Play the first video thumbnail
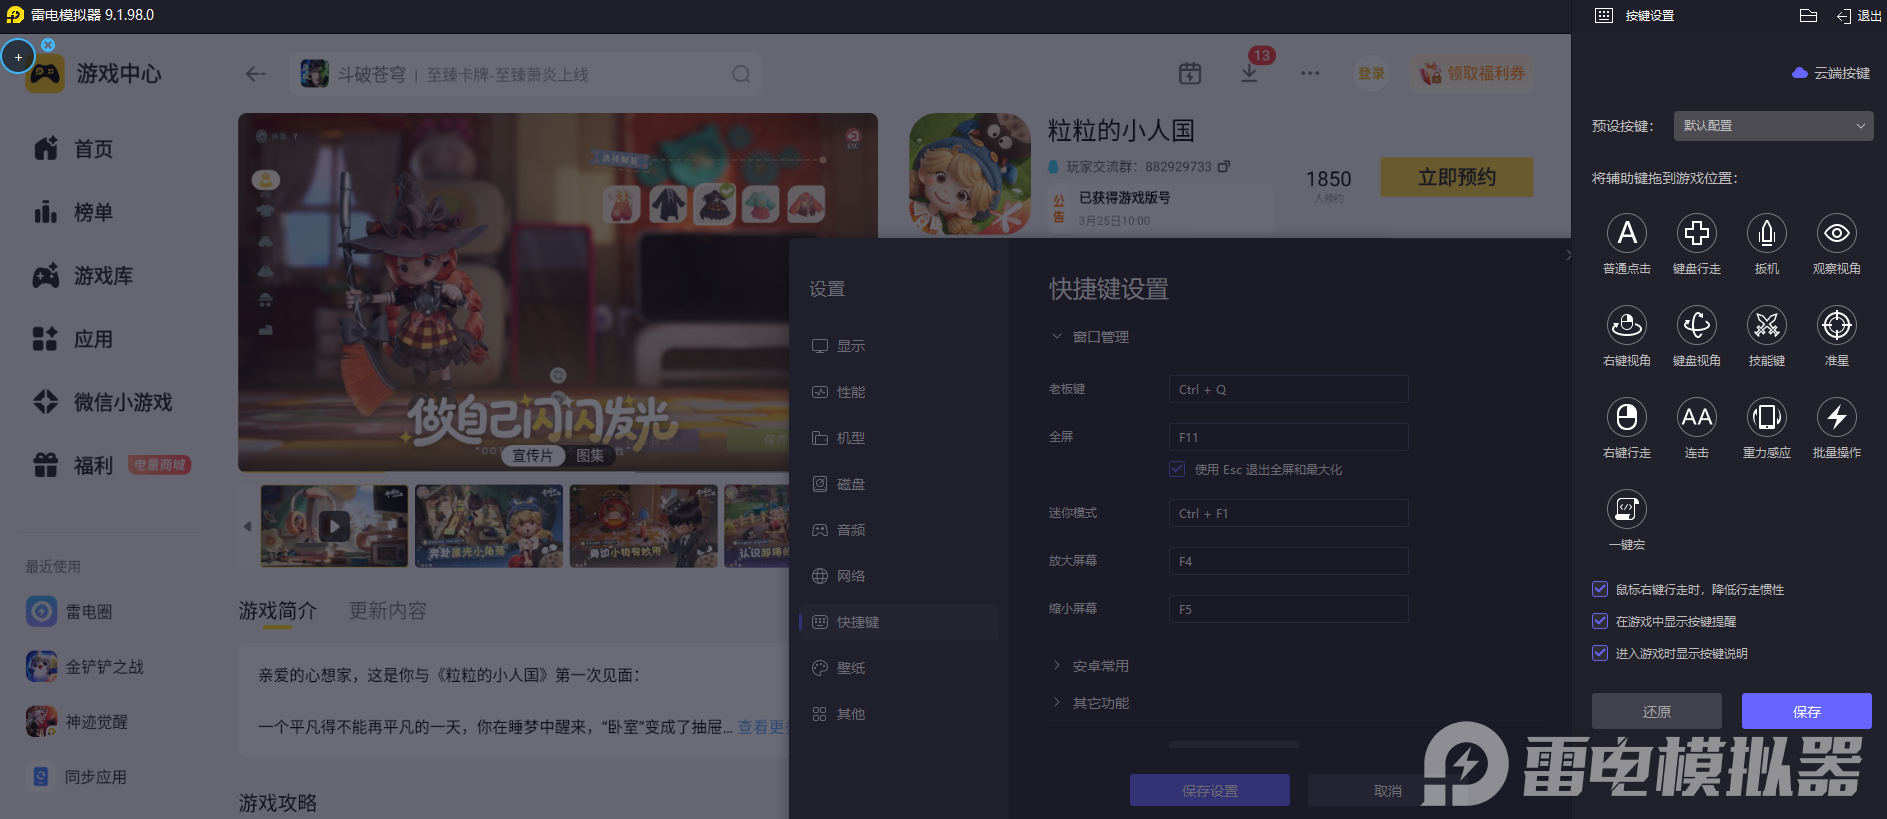This screenshot has width=1887, height=819. click(334, 526)
